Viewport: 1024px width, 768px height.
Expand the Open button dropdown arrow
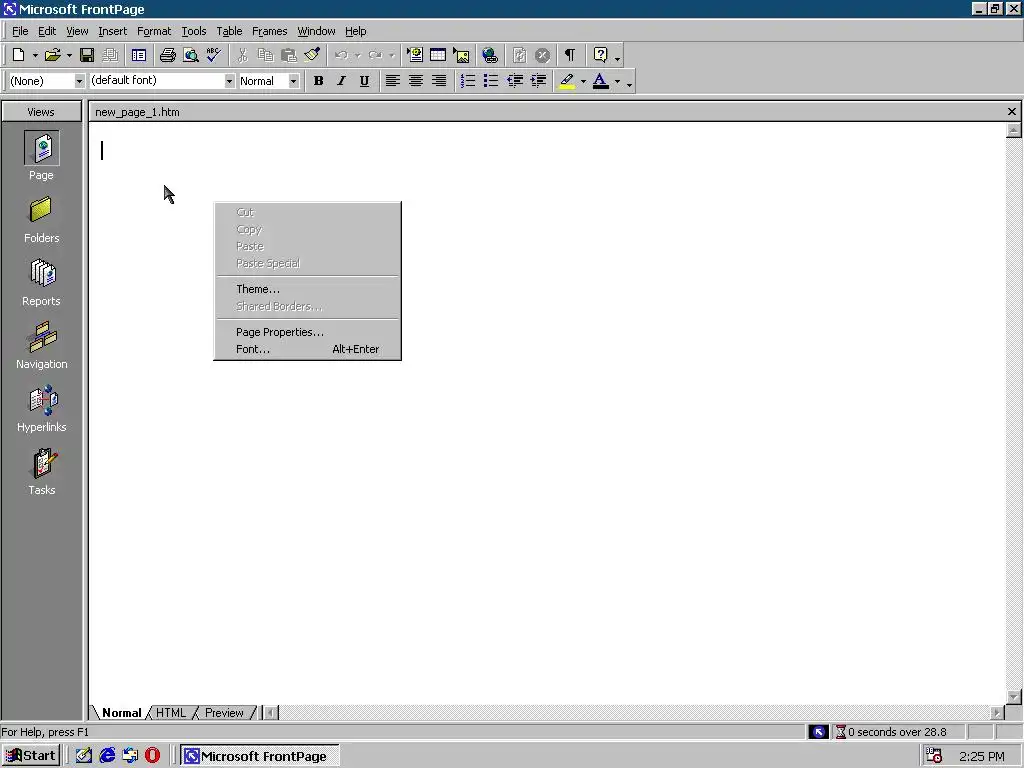(69, 56)
